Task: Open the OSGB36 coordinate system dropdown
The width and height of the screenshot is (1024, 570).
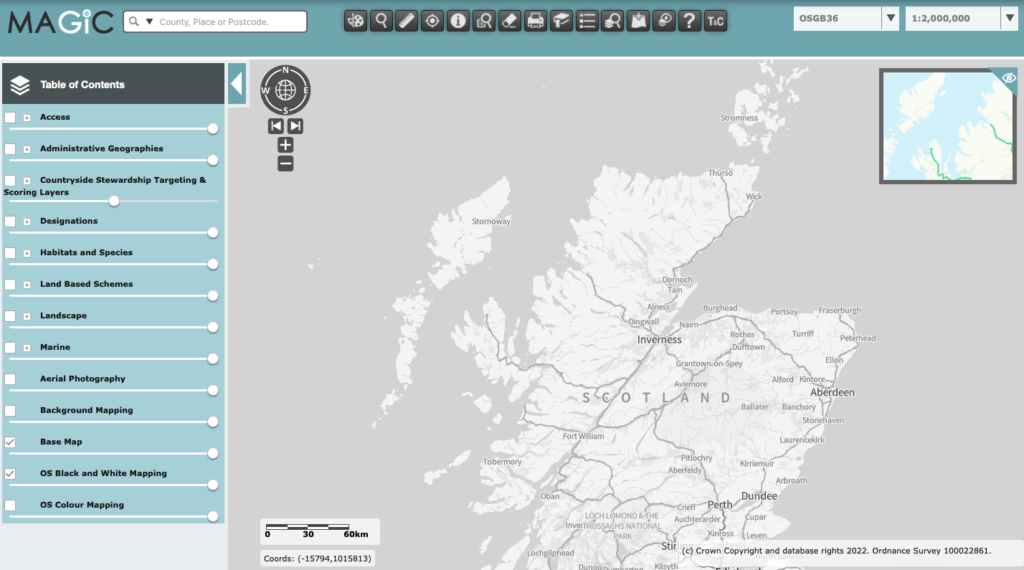Action: point(890,18)
